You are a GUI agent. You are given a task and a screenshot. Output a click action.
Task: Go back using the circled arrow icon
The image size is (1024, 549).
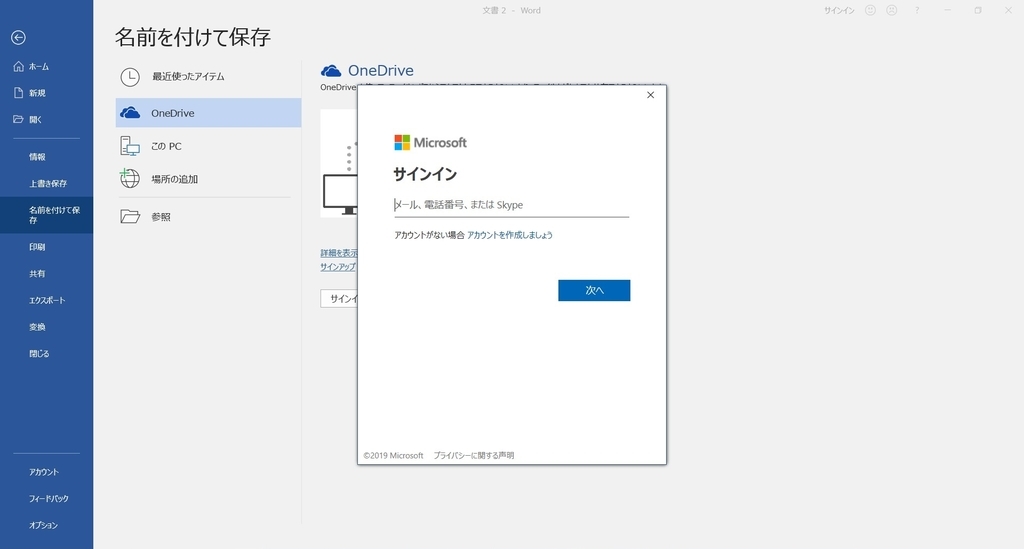point(18,38)
